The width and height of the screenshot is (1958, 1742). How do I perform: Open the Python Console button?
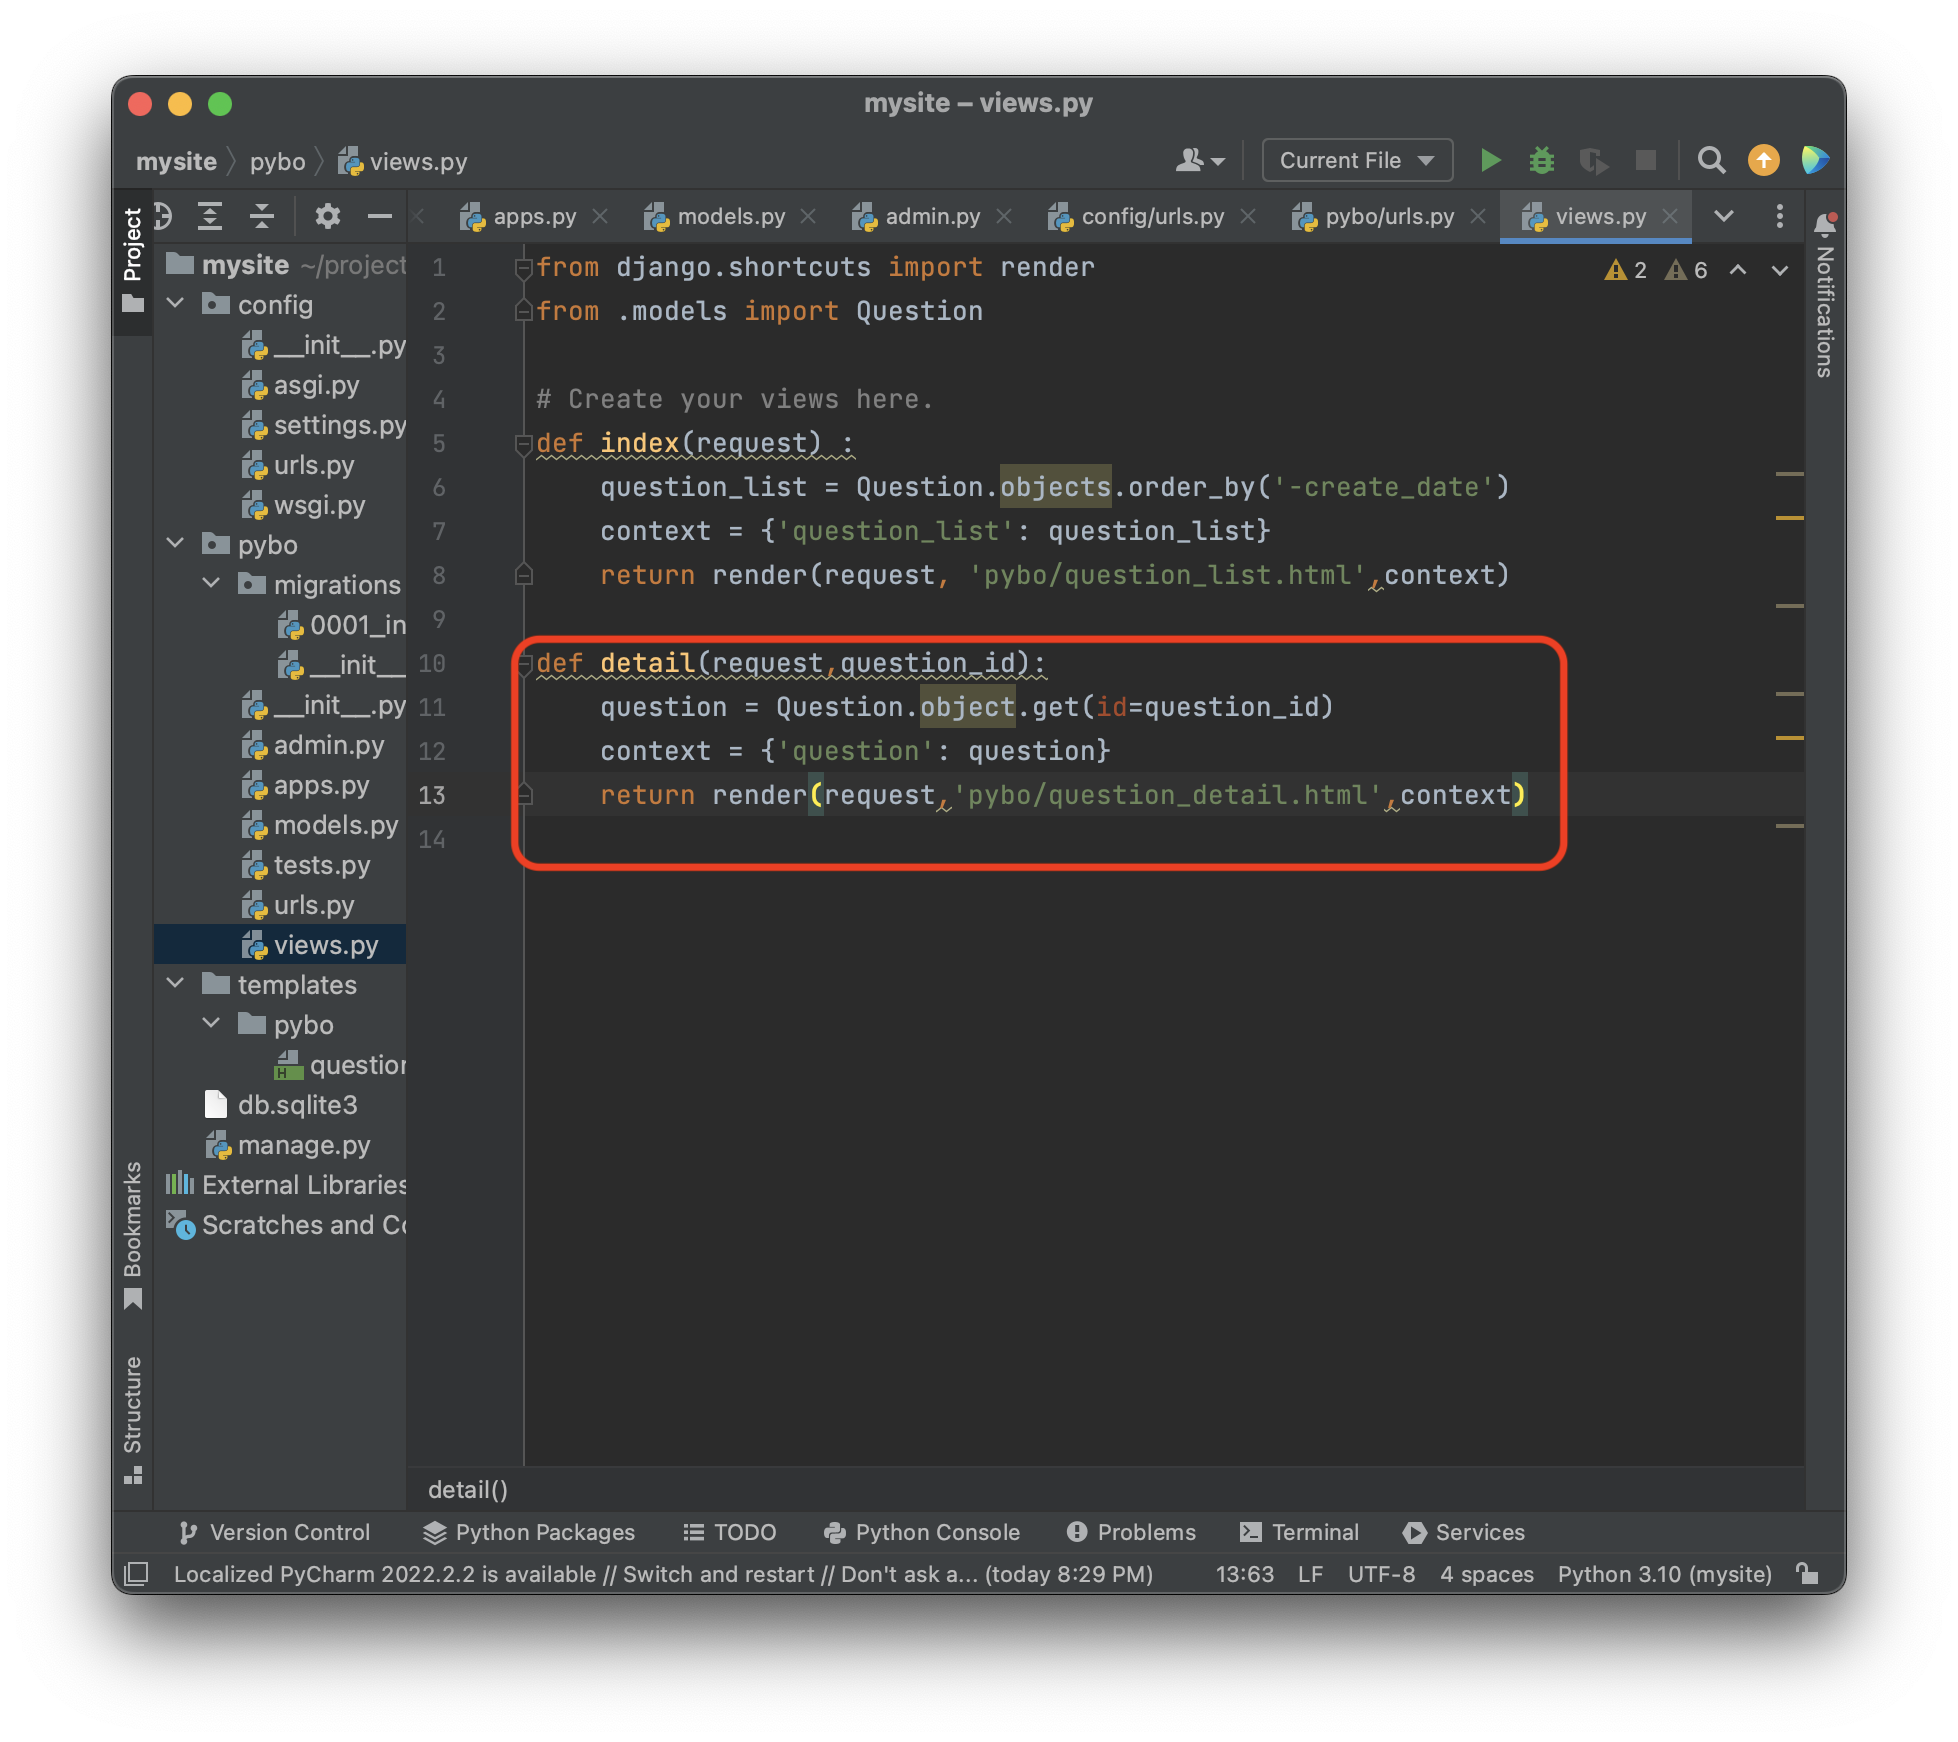(921, 1532)
